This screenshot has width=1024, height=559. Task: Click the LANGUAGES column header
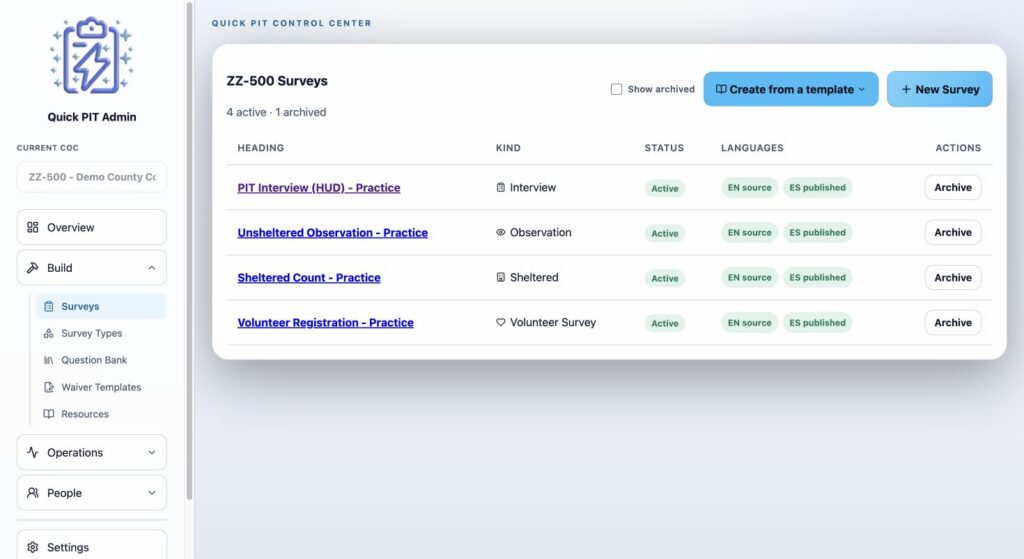[x=752, y=148]
